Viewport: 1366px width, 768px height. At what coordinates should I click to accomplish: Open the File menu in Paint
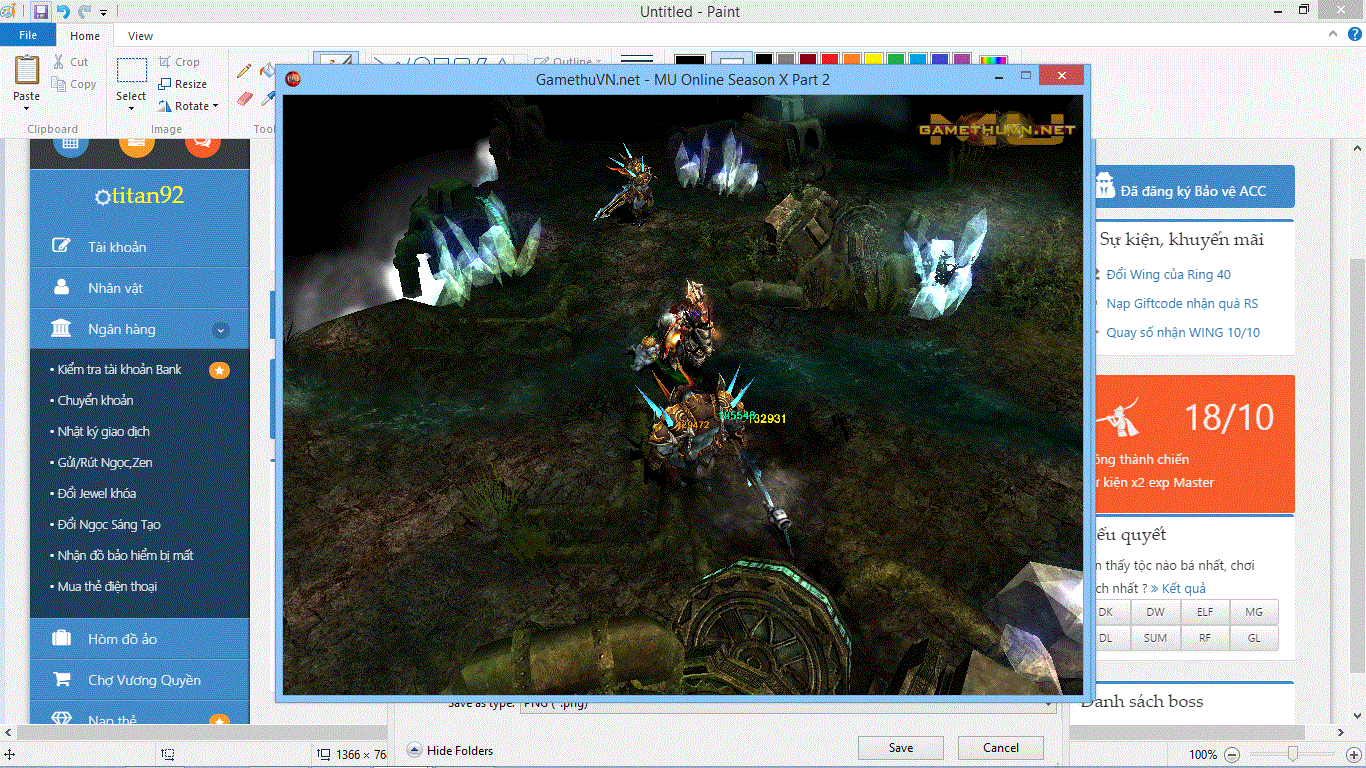tap(28, 35)
